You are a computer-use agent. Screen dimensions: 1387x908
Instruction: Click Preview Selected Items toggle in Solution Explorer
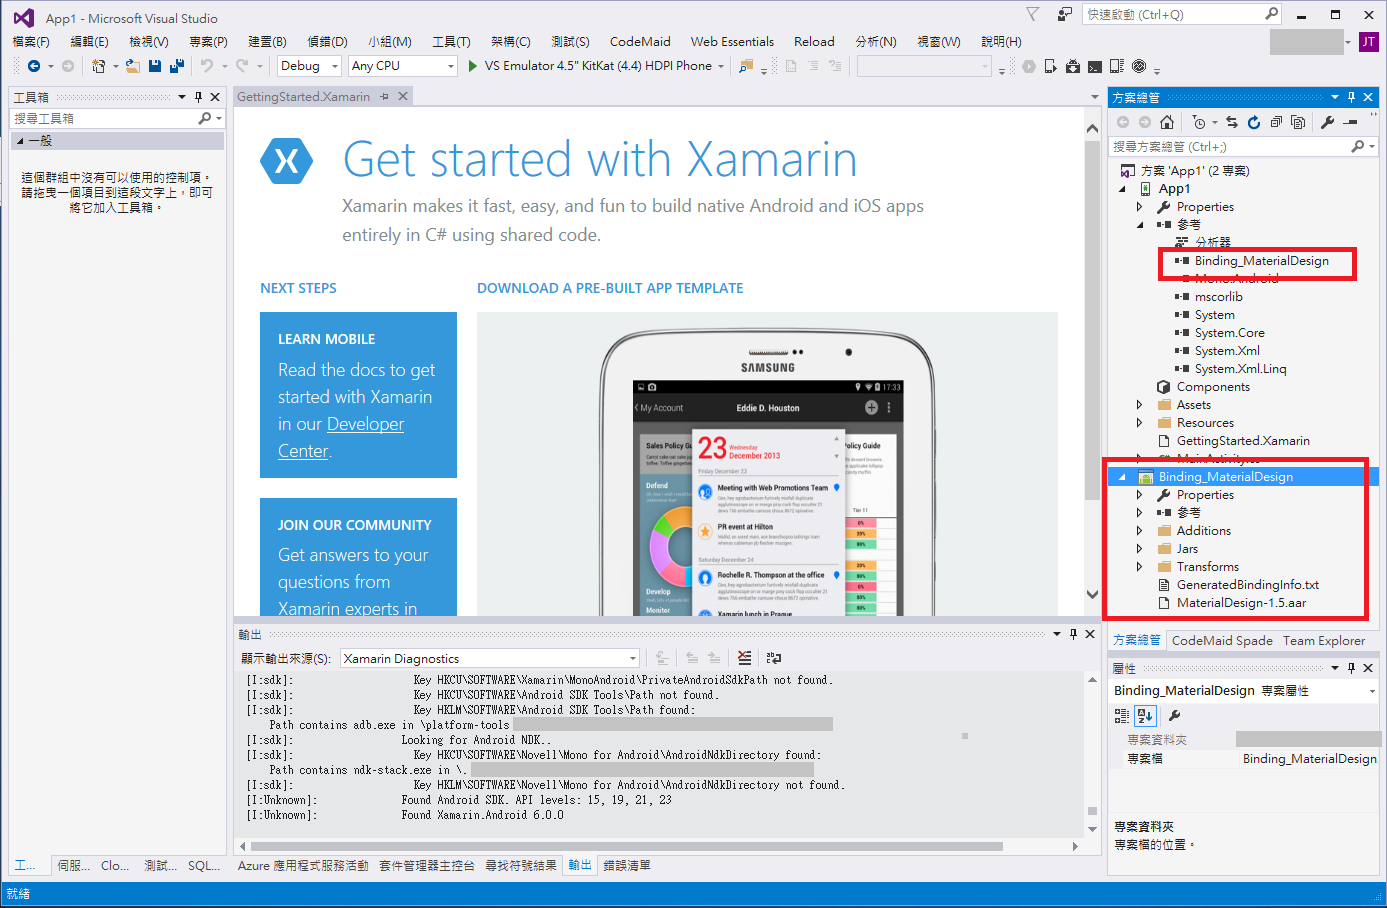(1350, 122)
